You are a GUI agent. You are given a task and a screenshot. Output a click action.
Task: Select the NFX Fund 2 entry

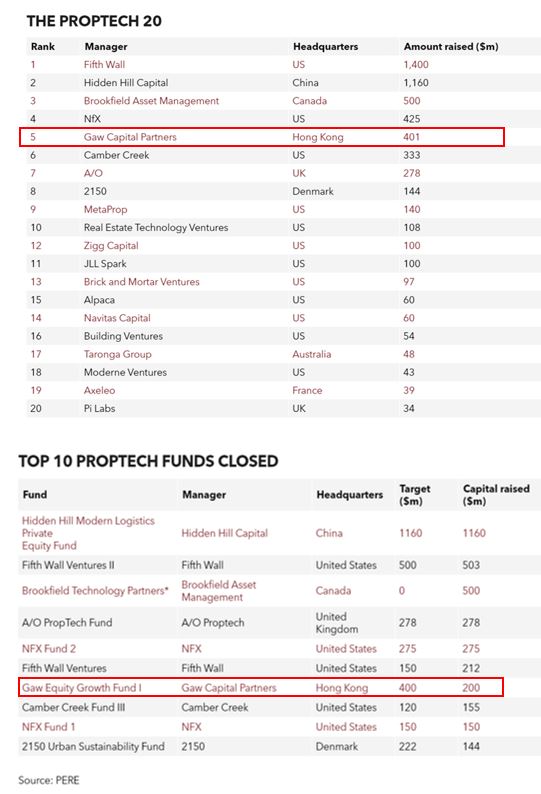tap(49, 649)
